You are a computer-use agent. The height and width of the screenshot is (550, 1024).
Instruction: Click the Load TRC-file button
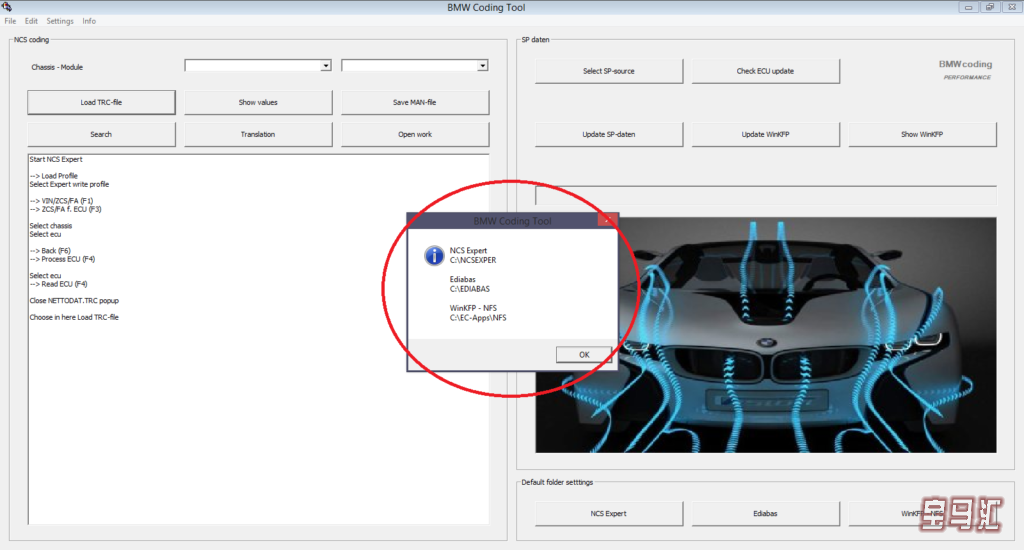pos(101,103)
